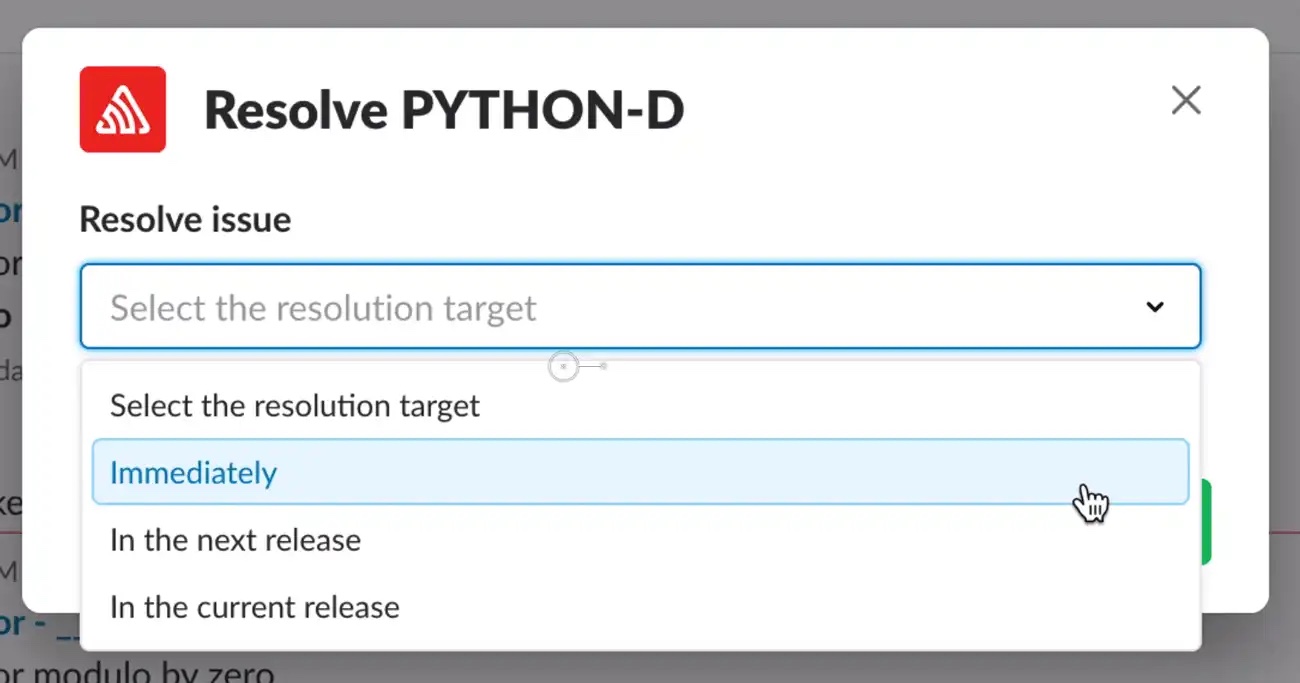Click the red Sentry logo icon
1300x683 pixels.
(122, 109)
